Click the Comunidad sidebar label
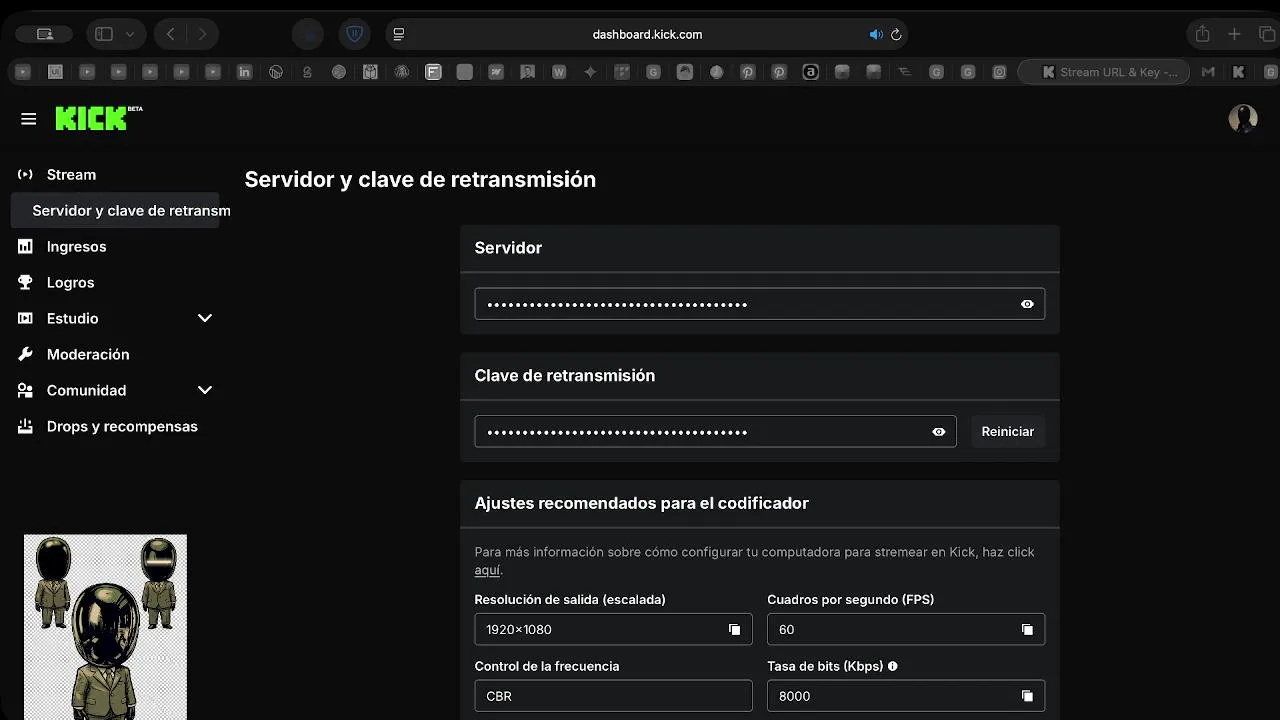 86,390
